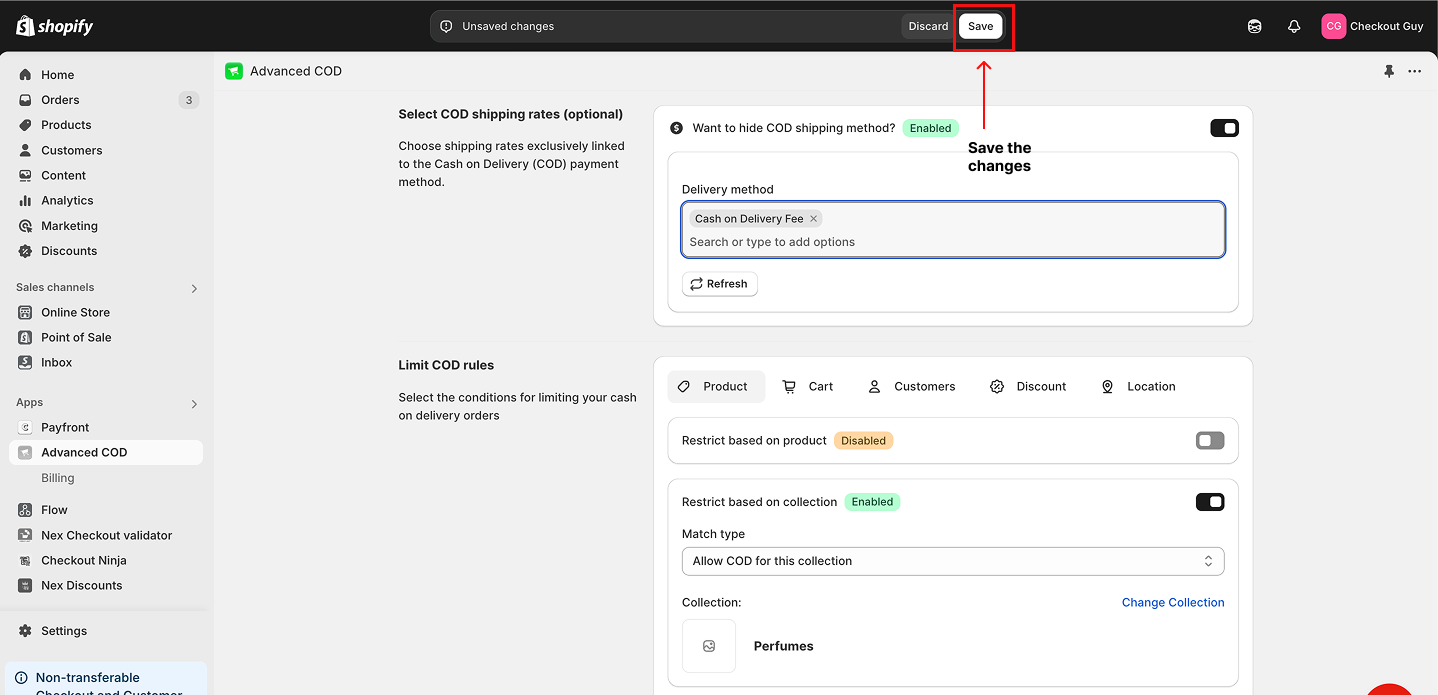Go to Discounts in the sidebar
The height and width of the screenshot is (695, 1438).
point(69,251)
